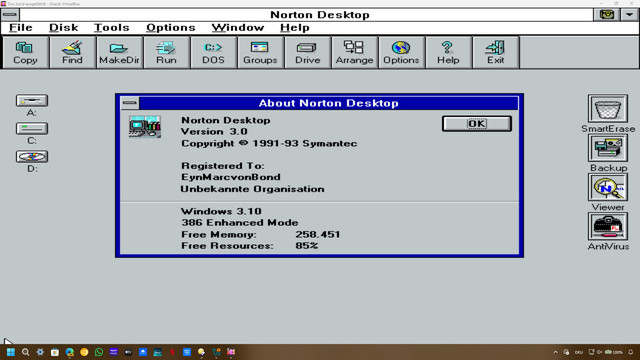Click the Copy toolbar button
640x360 pixels.
pos(25,52)
